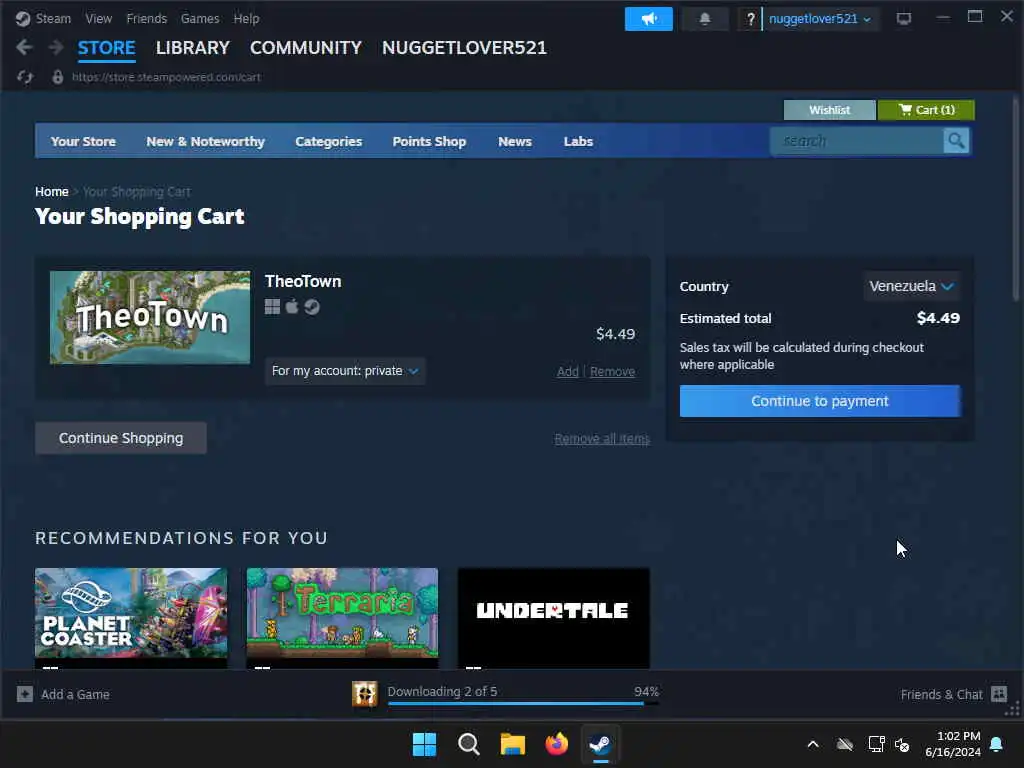The width and height of the screenshot is (1024, 768).
Task: Reload the store page
Action: click(x=25, y=77)
